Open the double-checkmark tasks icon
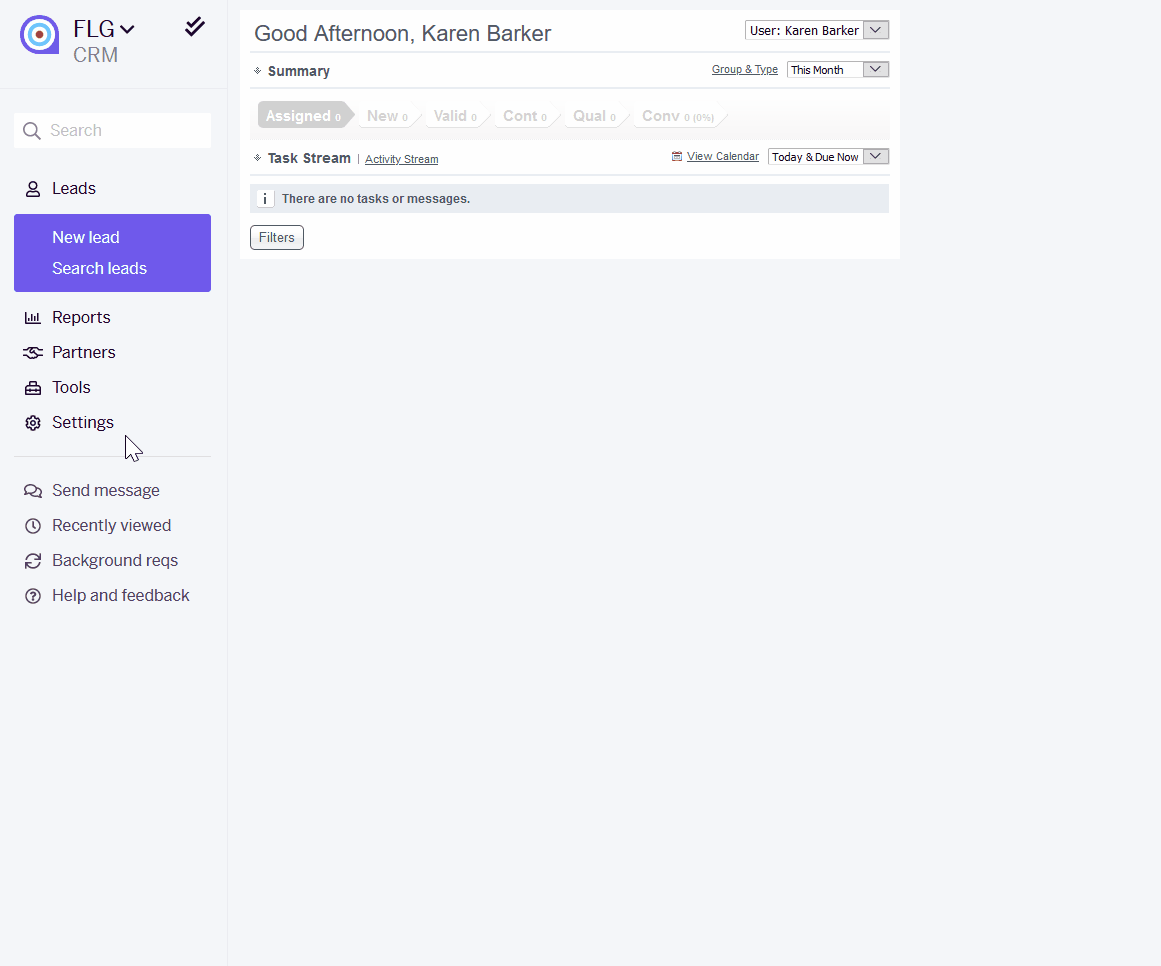Viewport: 1161px width, 966px height. (195, 27)
